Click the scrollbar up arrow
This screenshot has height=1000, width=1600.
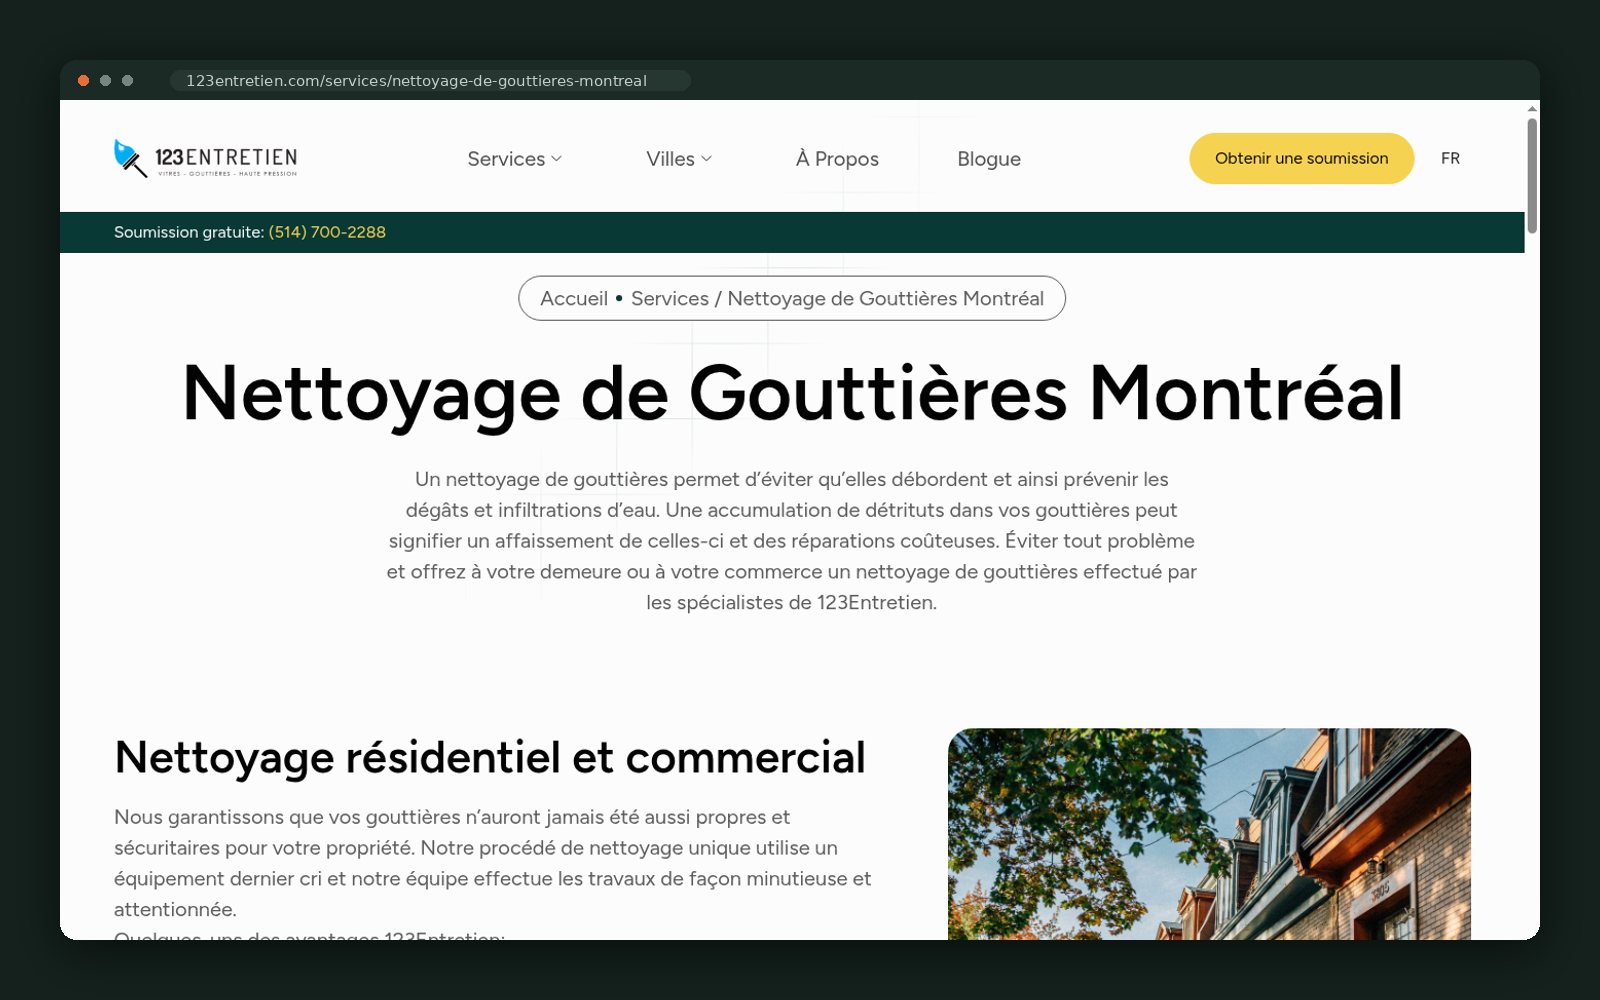tap(1532, 108)
